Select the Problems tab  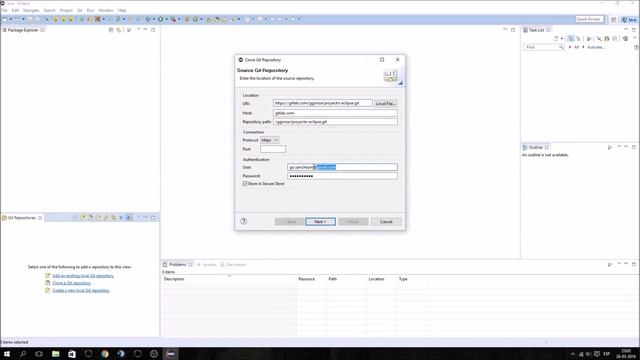(178, 264)
